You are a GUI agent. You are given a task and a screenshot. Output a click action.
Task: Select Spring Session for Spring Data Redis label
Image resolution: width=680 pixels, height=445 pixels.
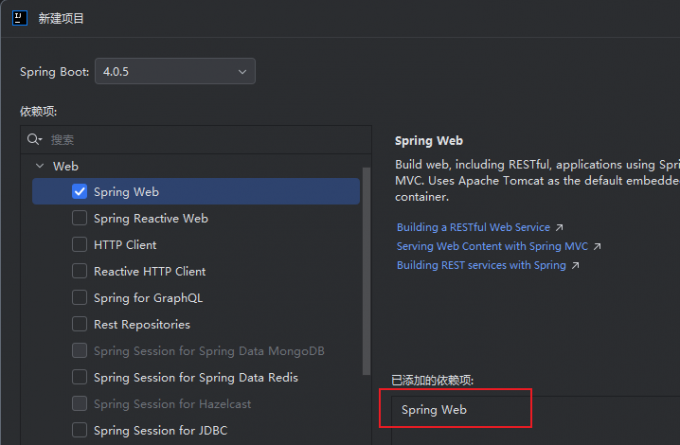click(x=196, y=378)
